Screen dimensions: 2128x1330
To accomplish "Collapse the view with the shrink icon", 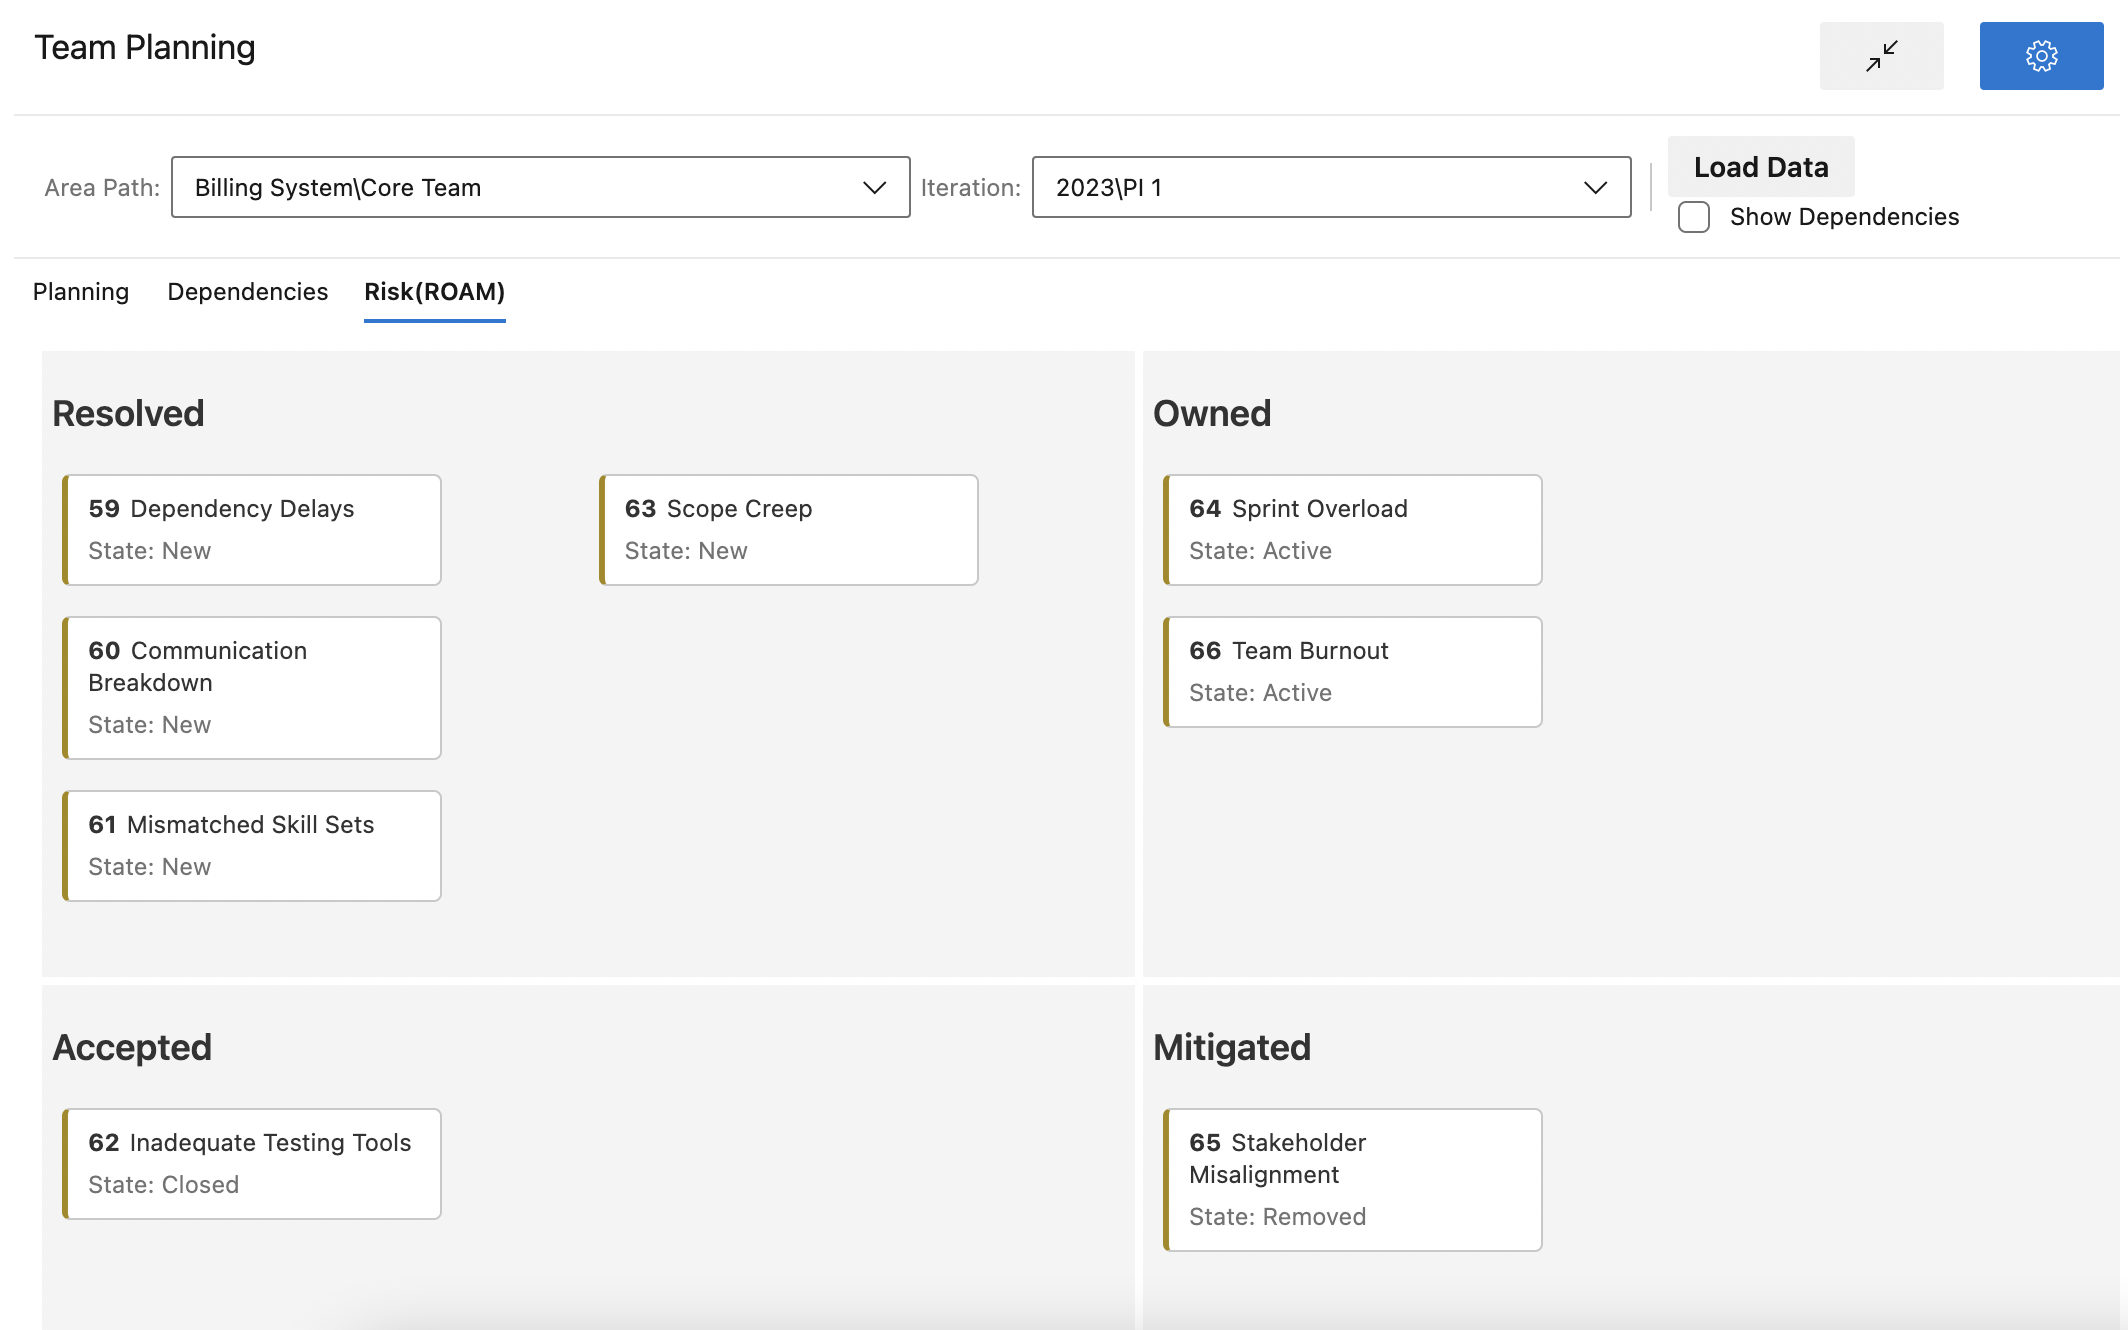I will [x=1881, y=56].
